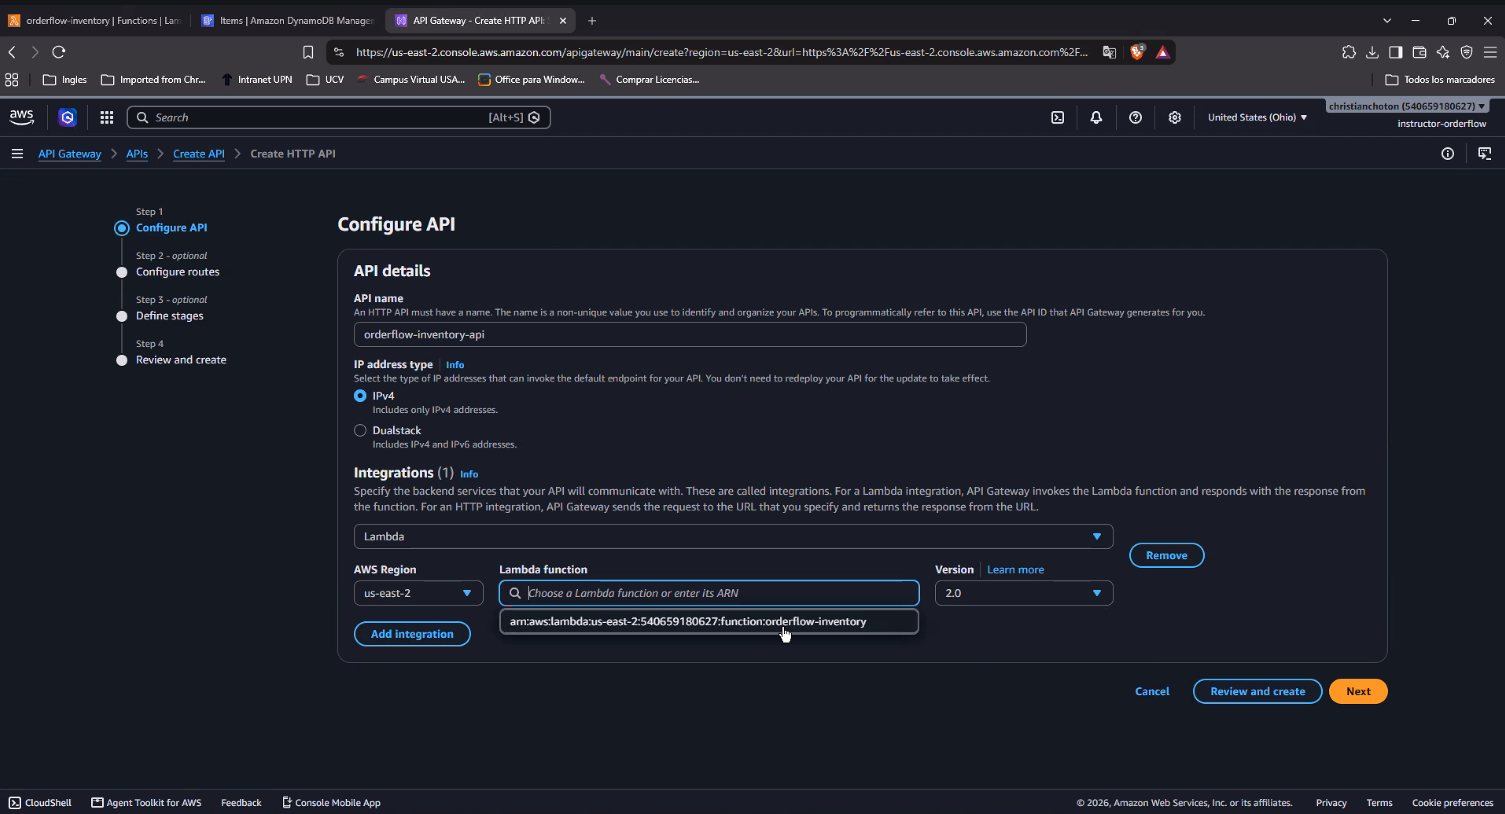Click the AWS logo home icon
Viewport: 1505px width, 814px height.
pos(22,117)
